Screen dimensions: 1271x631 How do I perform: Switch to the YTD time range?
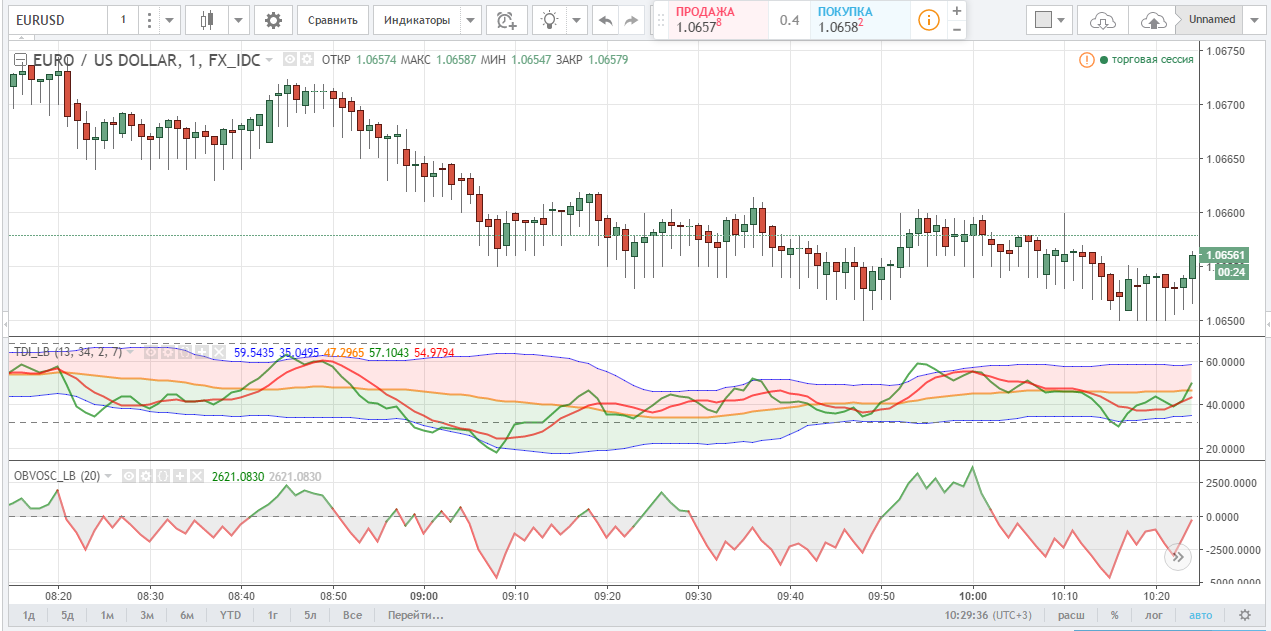click(x=230, y=615)
